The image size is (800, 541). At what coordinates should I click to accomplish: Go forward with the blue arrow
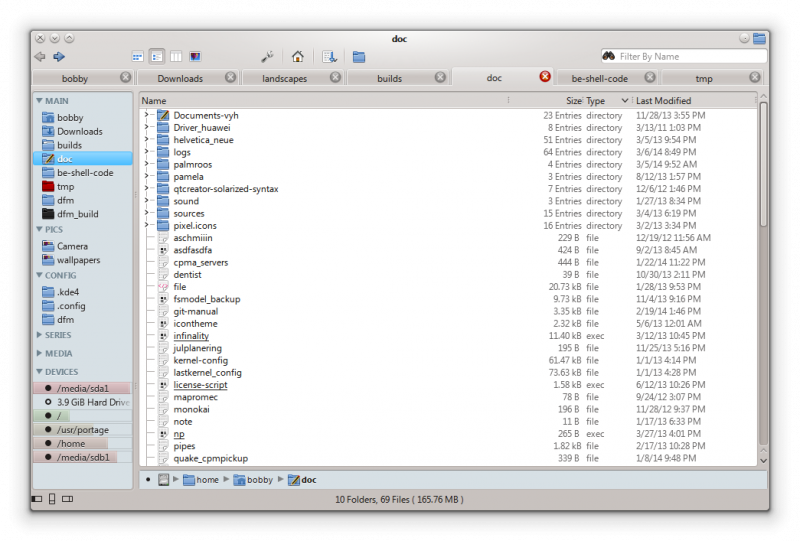(59, 57)
